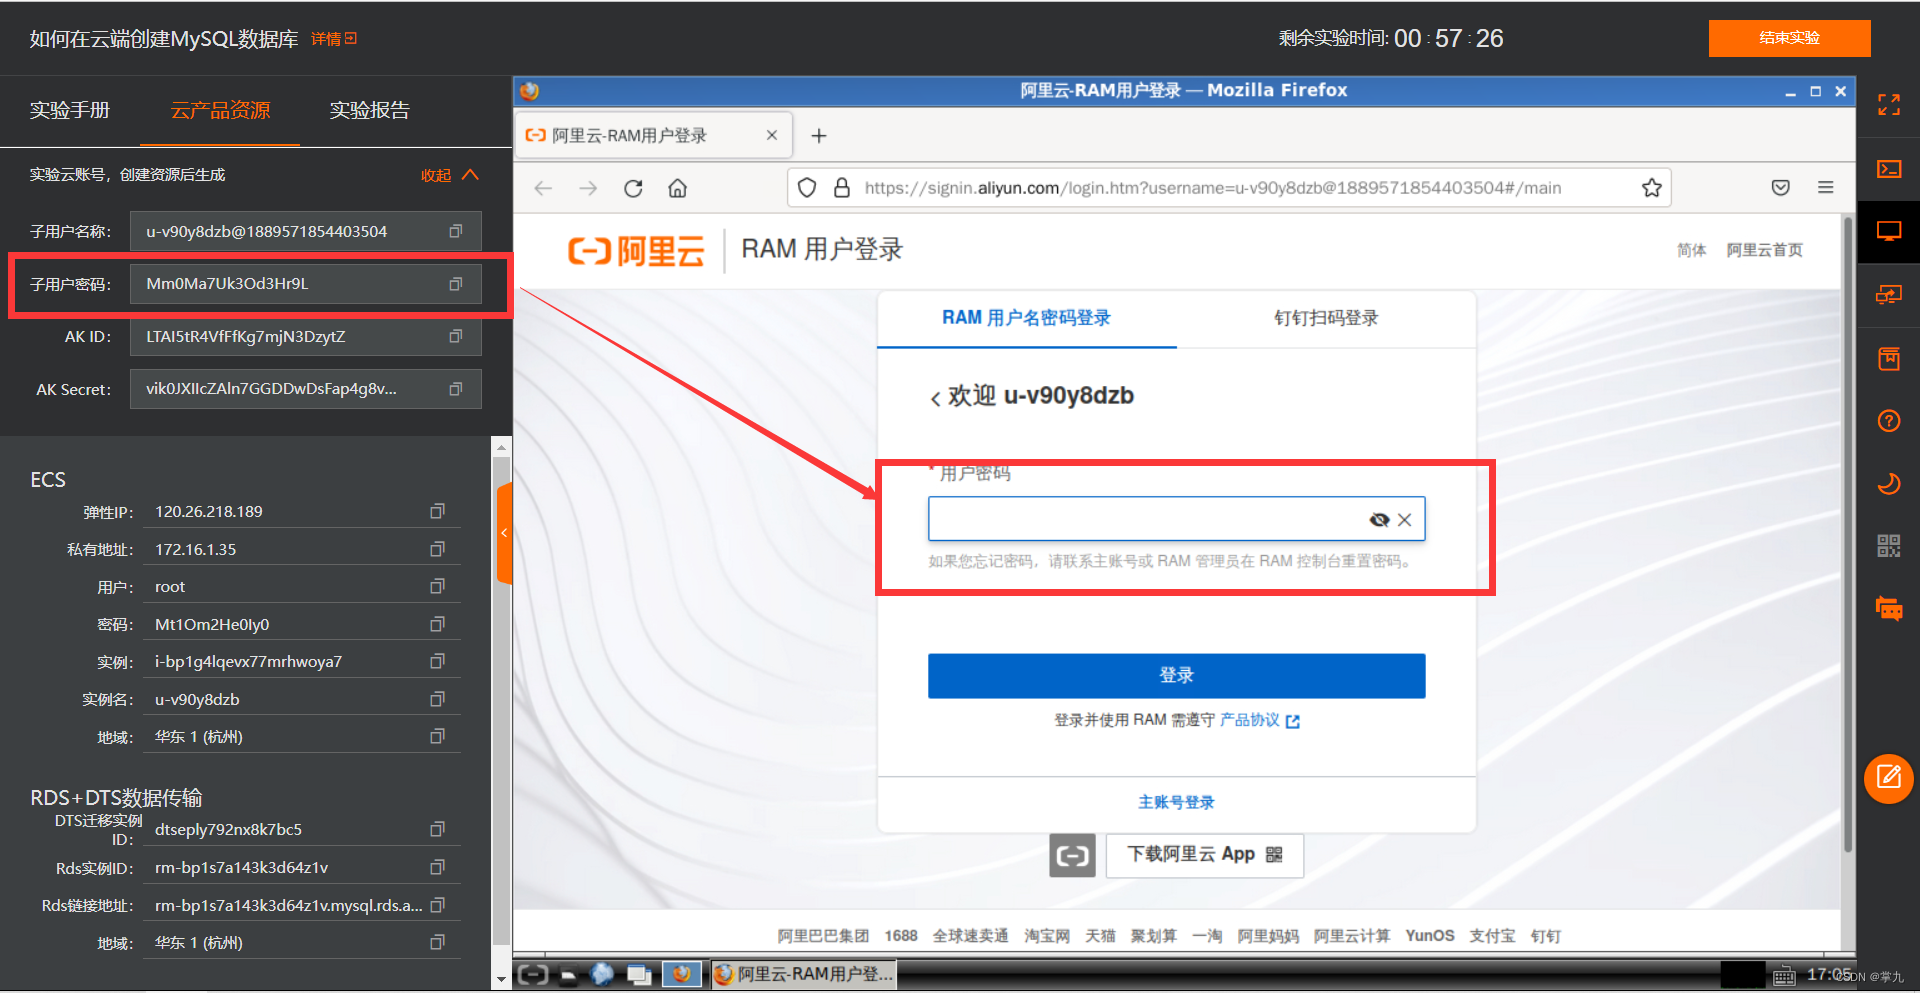Copy the AK Secret value
1920x993 pixels.
pyautogui.click(x=456, y=389)
